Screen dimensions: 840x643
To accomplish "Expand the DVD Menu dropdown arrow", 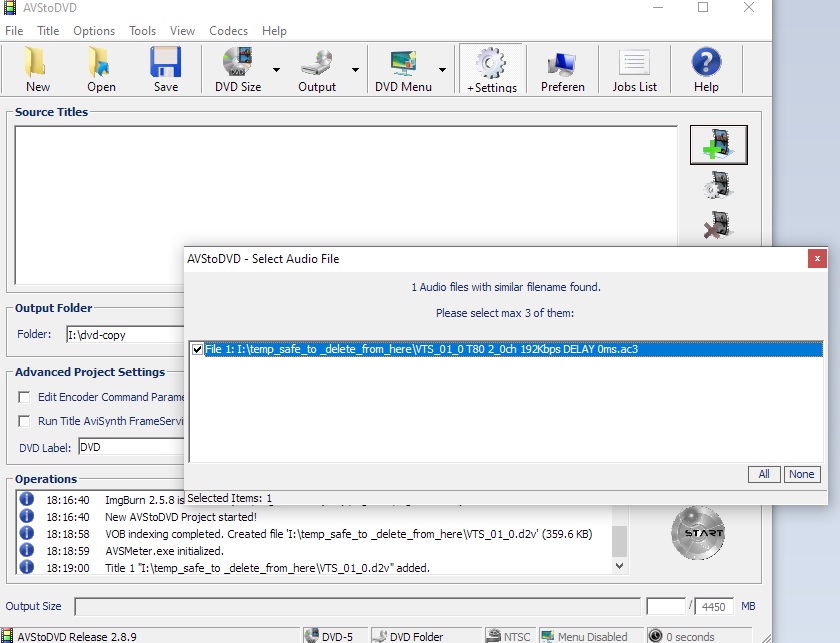I will tap(442, 70).
